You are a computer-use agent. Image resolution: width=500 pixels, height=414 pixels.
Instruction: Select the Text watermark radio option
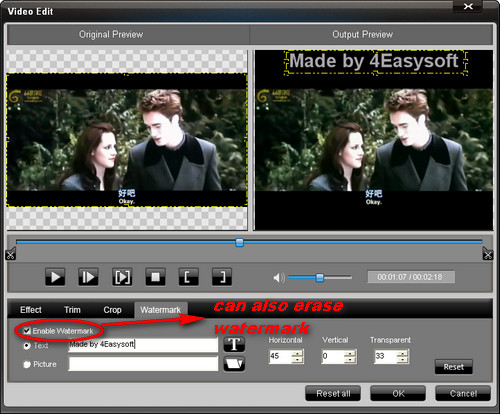click(27, 346)
